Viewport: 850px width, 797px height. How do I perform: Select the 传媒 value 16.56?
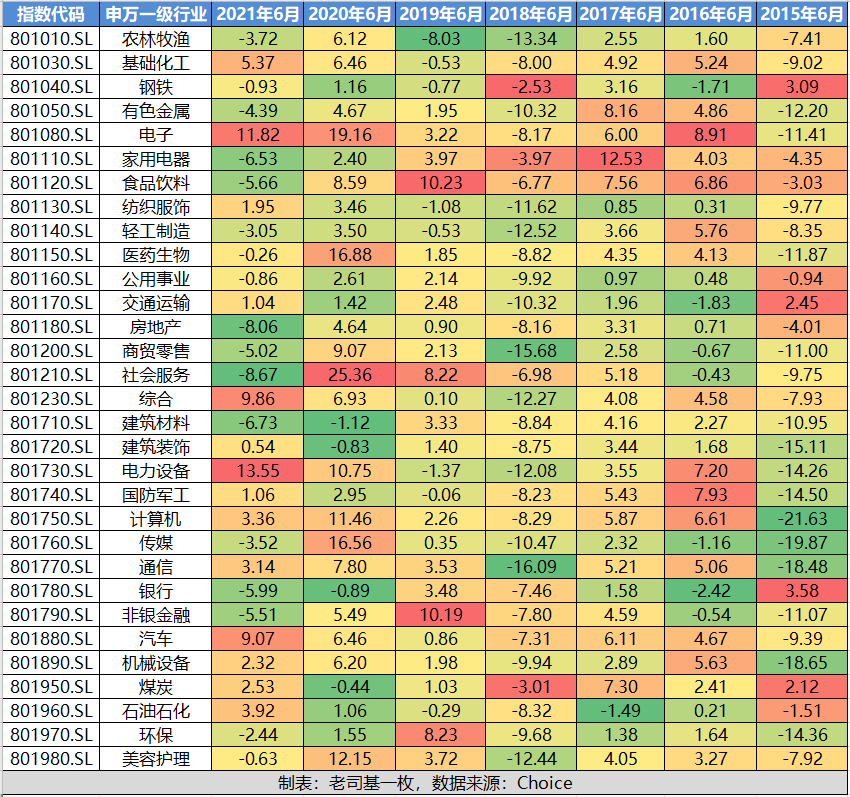click(x=350, y=543)
